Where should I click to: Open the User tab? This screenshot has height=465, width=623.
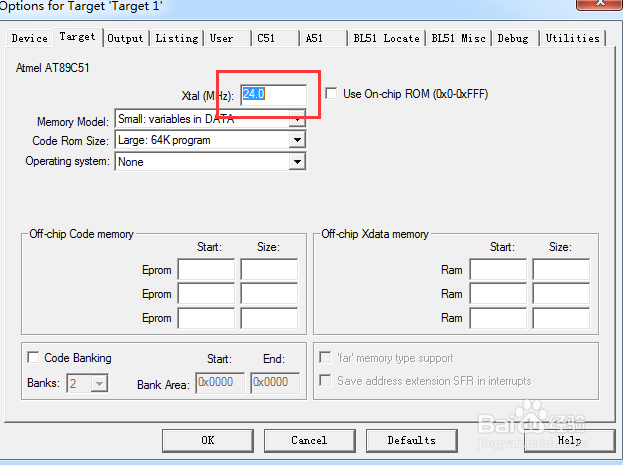(228, 39)
